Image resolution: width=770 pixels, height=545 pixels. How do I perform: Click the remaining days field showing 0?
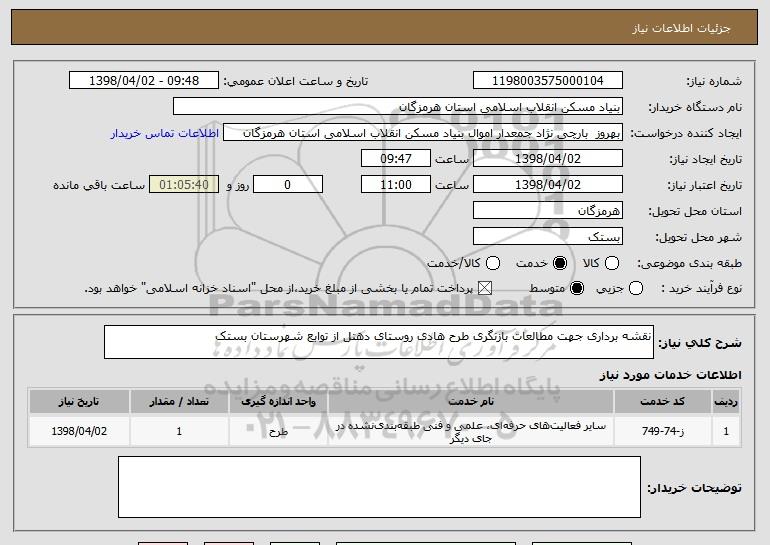coord(288,185)
